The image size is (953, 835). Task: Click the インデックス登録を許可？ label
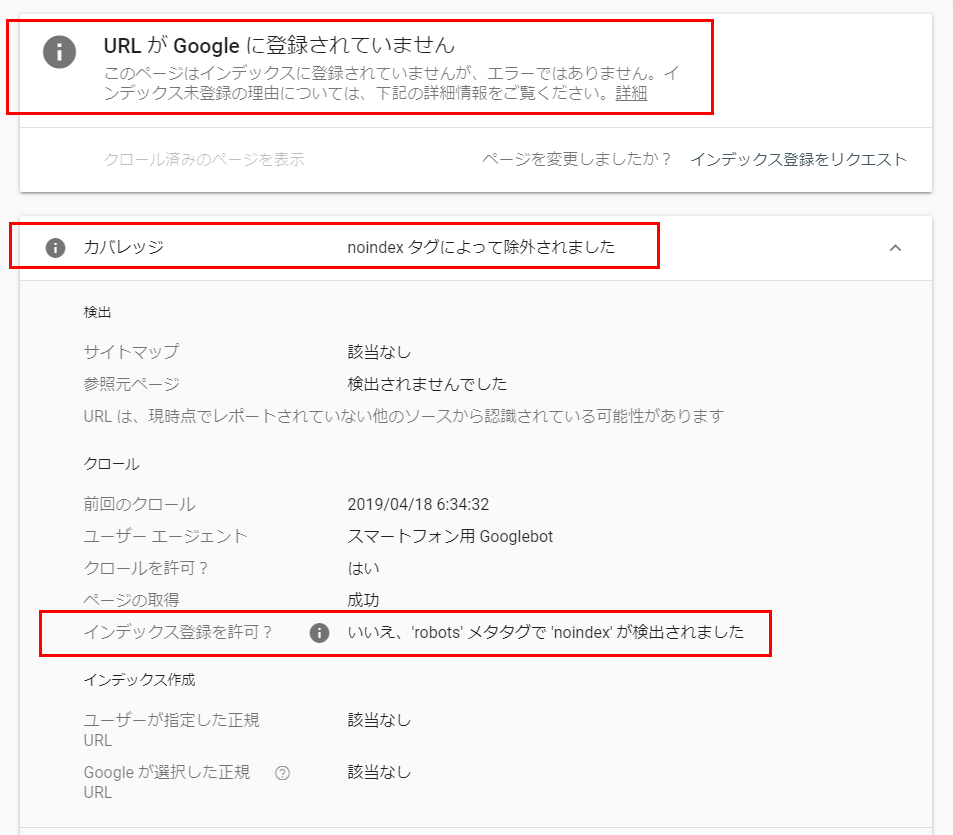(x=177, y=632)
